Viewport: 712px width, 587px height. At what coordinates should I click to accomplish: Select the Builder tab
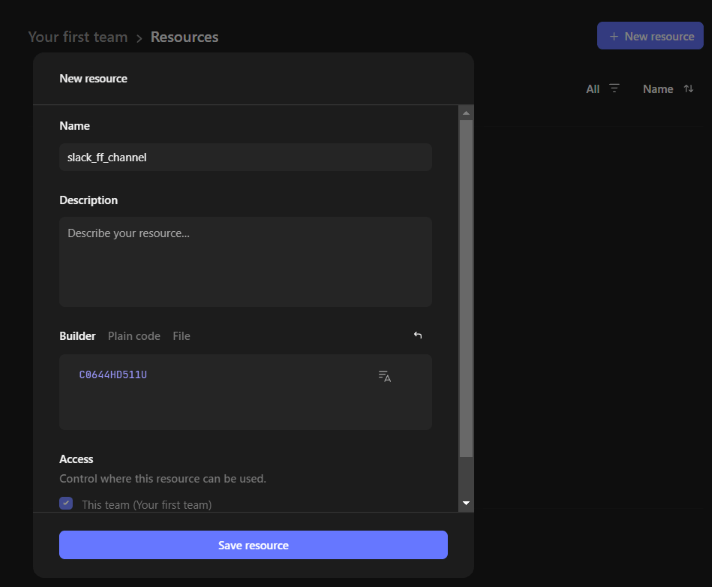tap(77, 336)
